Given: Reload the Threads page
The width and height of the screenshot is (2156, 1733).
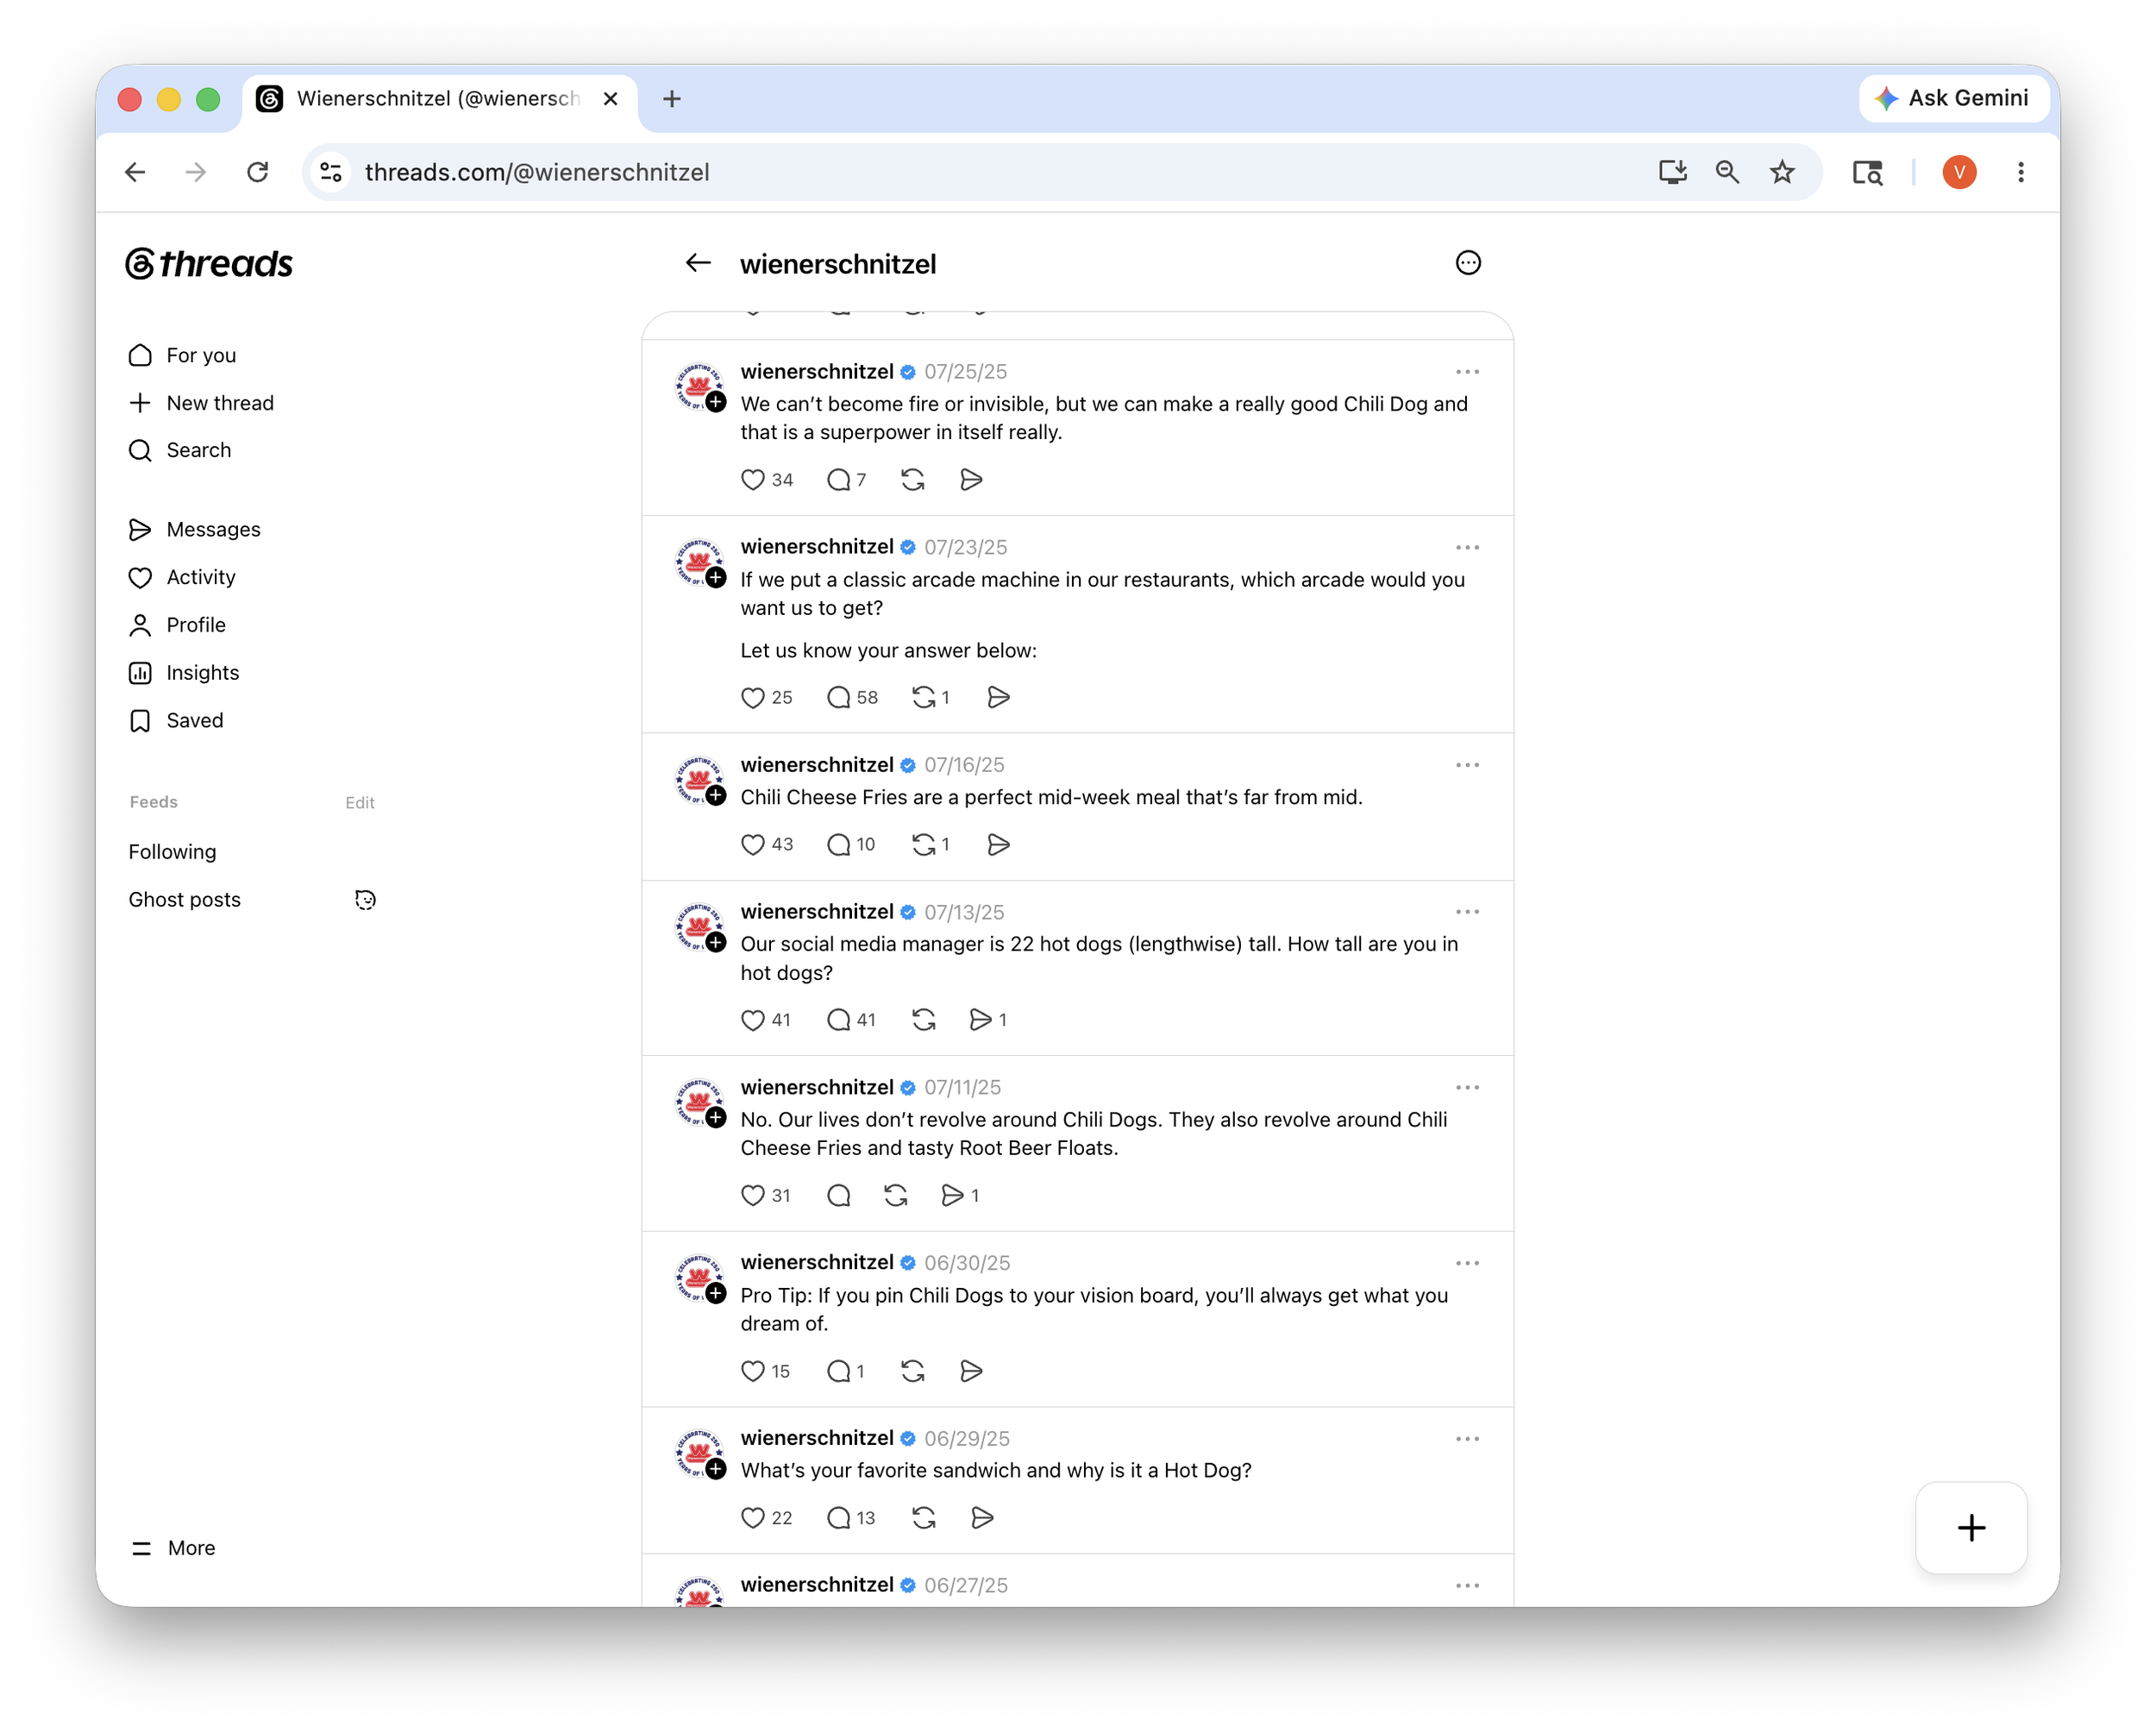Looking at the screenshot, I should pyautogui.click(x=258, y=173).
